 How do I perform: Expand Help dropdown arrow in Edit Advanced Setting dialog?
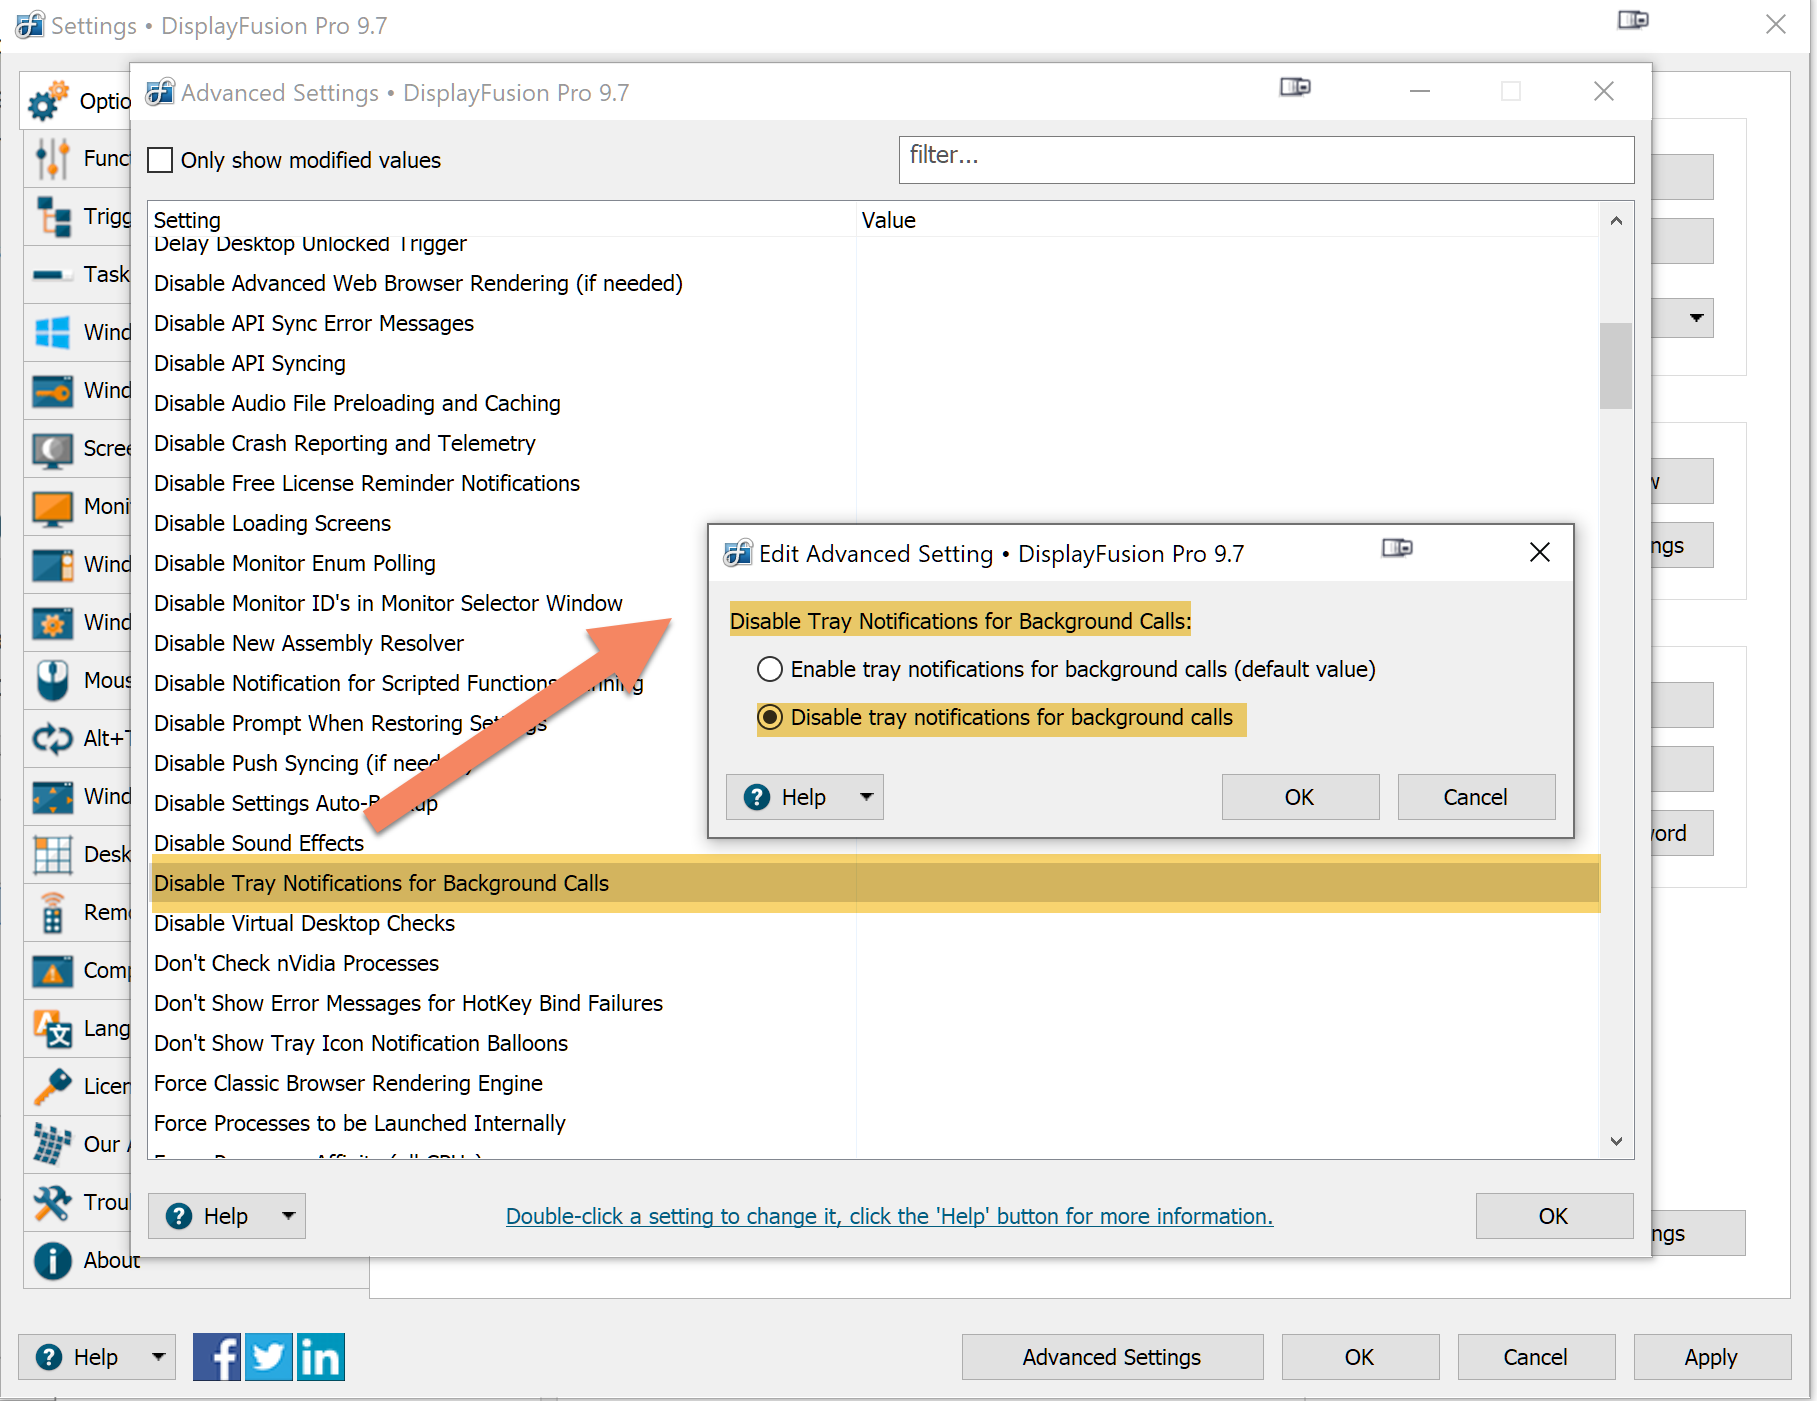pos(866,797)
